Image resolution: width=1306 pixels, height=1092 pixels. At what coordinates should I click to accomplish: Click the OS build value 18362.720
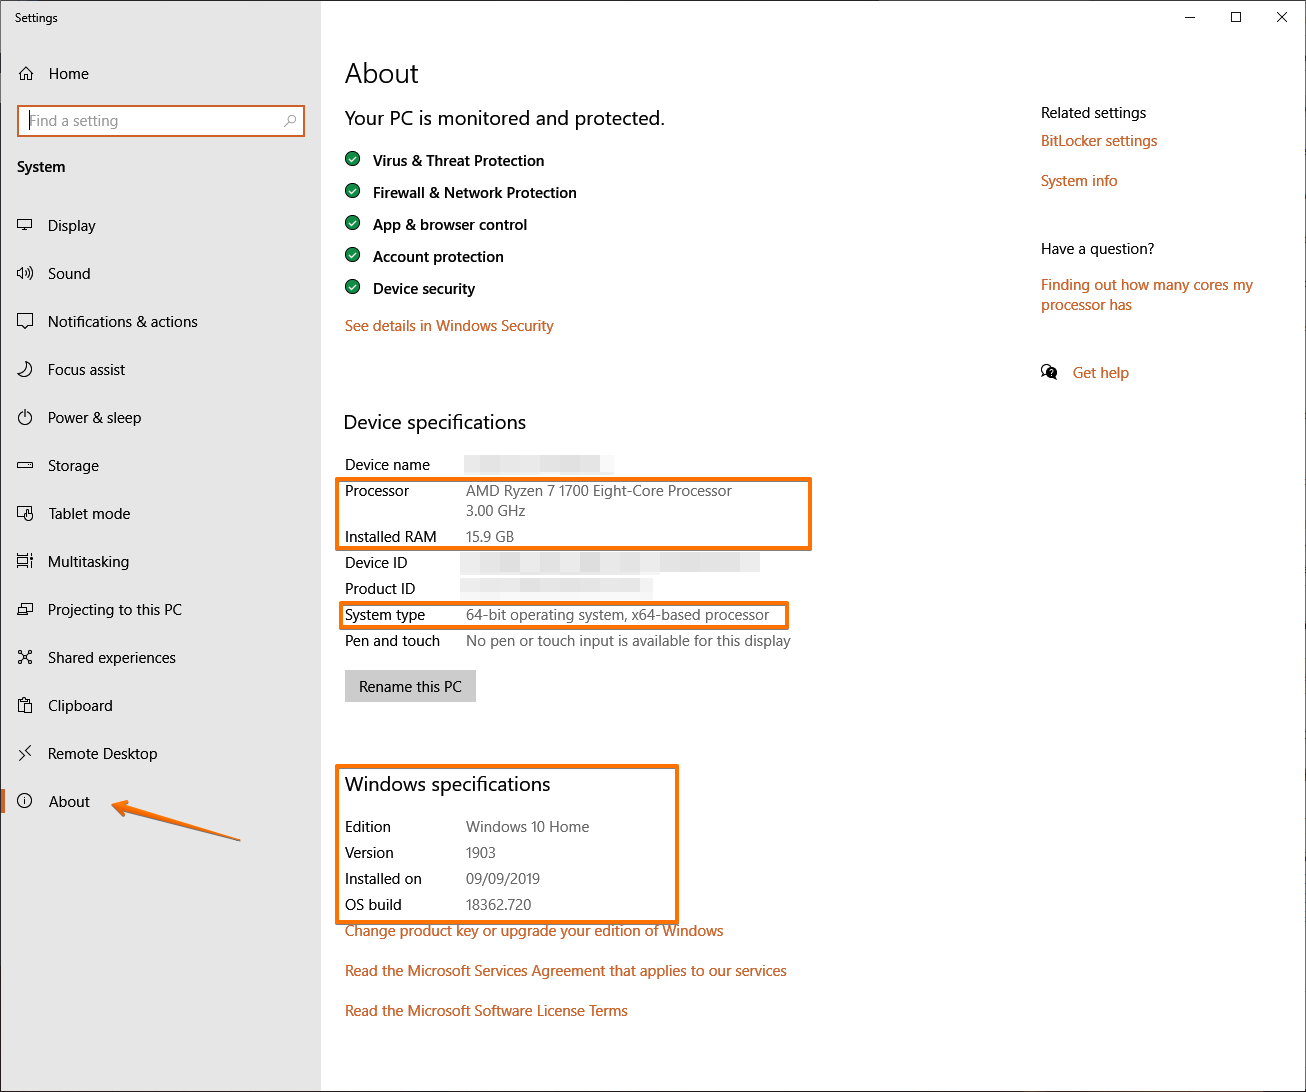point(499,905)
